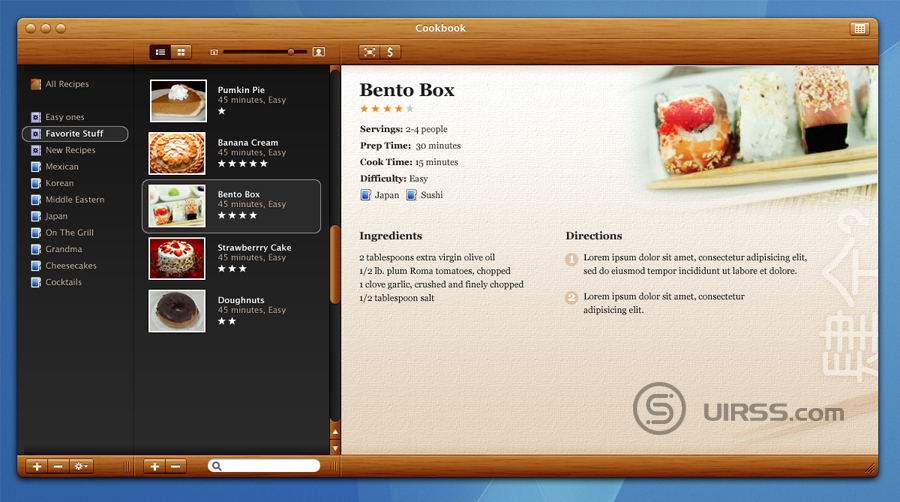The image size is (900, 502).
Task: Click the Sushi tag link
Action: (x=431, y=195)
